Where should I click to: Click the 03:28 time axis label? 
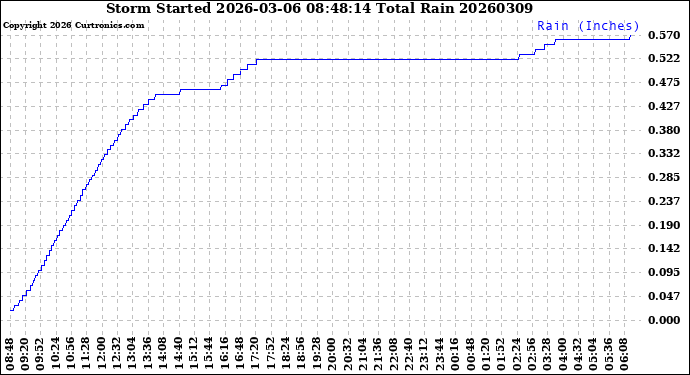tap(547, 354)
